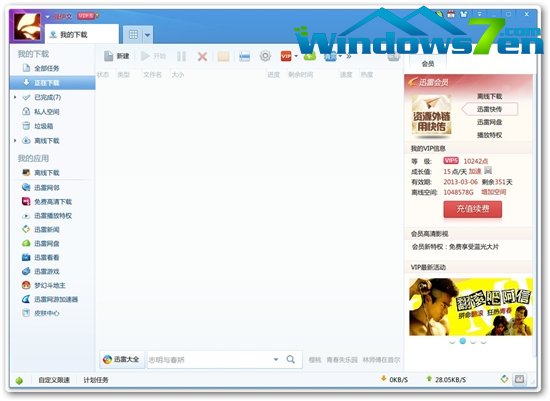Expand the 离线下载 tree arrow under 我的下载
This screenshot has width=550, height=401.
(15, 140)
